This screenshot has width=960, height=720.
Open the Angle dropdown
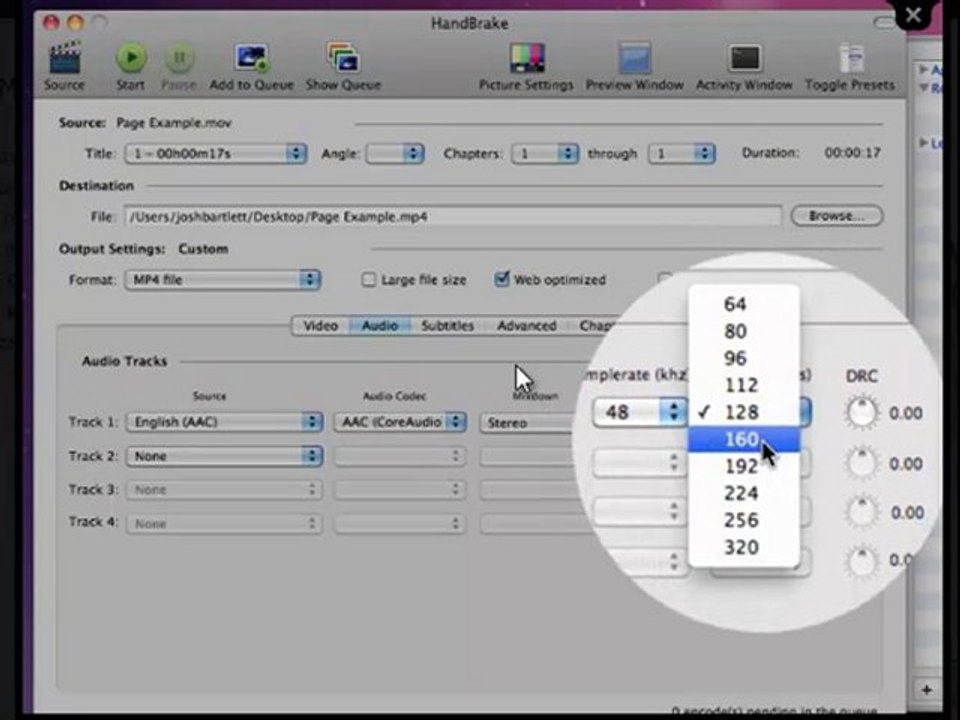click(394, 153)
